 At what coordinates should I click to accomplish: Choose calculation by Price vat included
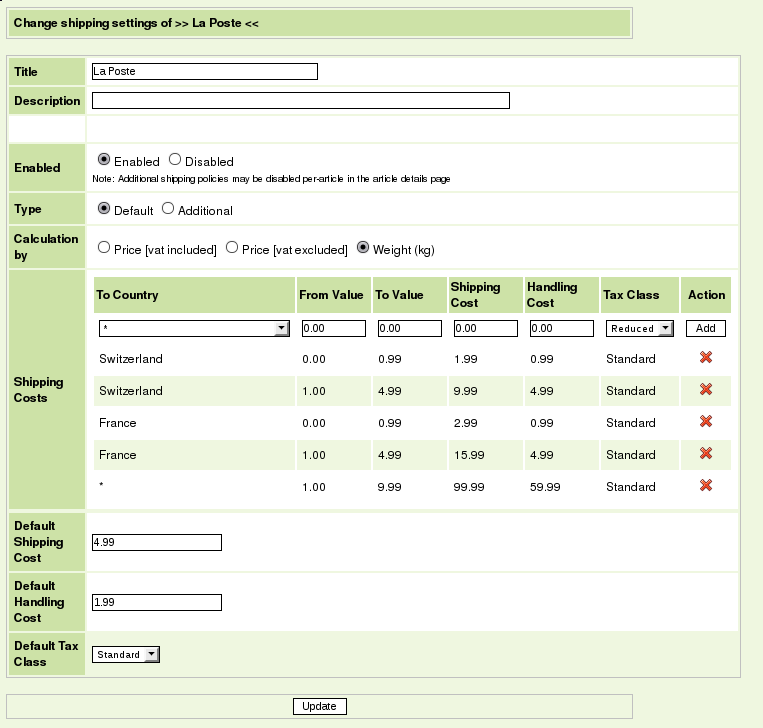click(x=104, y=248)
